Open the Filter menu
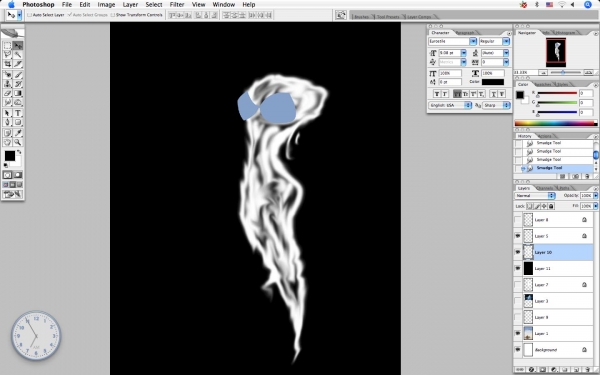The height and width of the screenshot is (375, 600). click(x=177, y=5)
